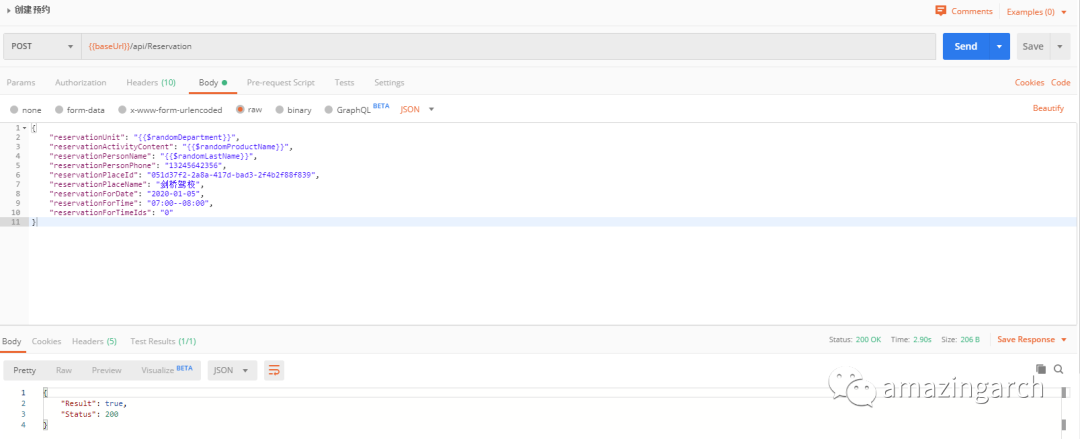Screen dimensions: 1080x439
Task: Open the request Body tab
Action: (213, 82)
